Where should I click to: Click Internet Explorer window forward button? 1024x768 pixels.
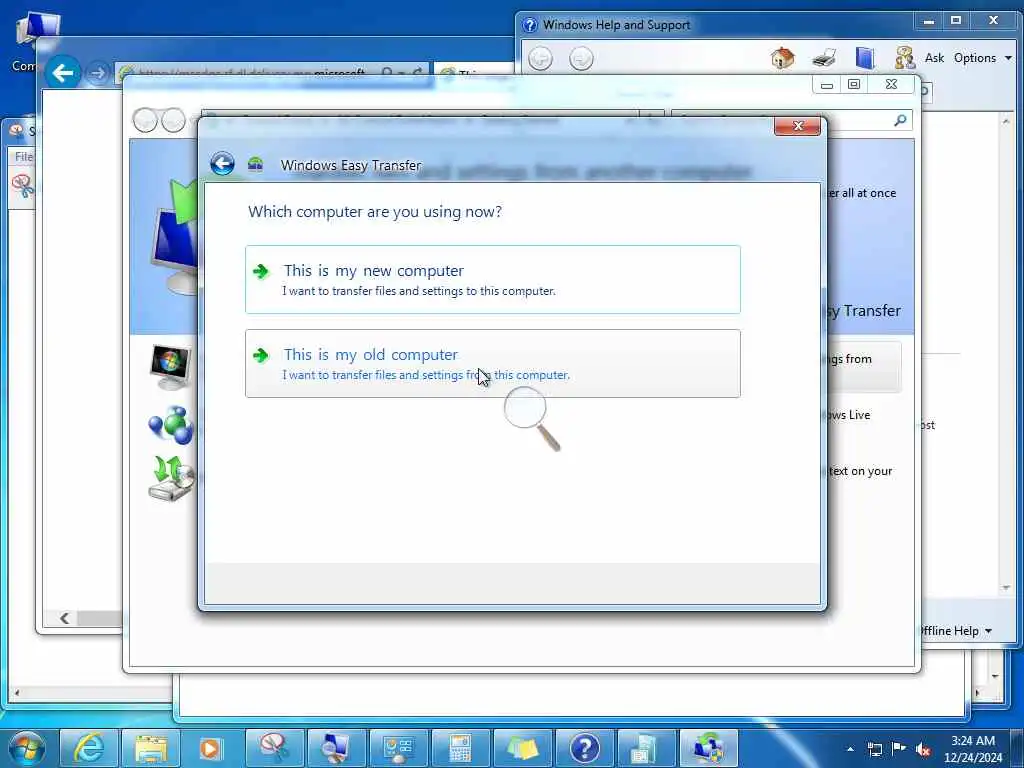pyautogui.click(x=97, y=72)
